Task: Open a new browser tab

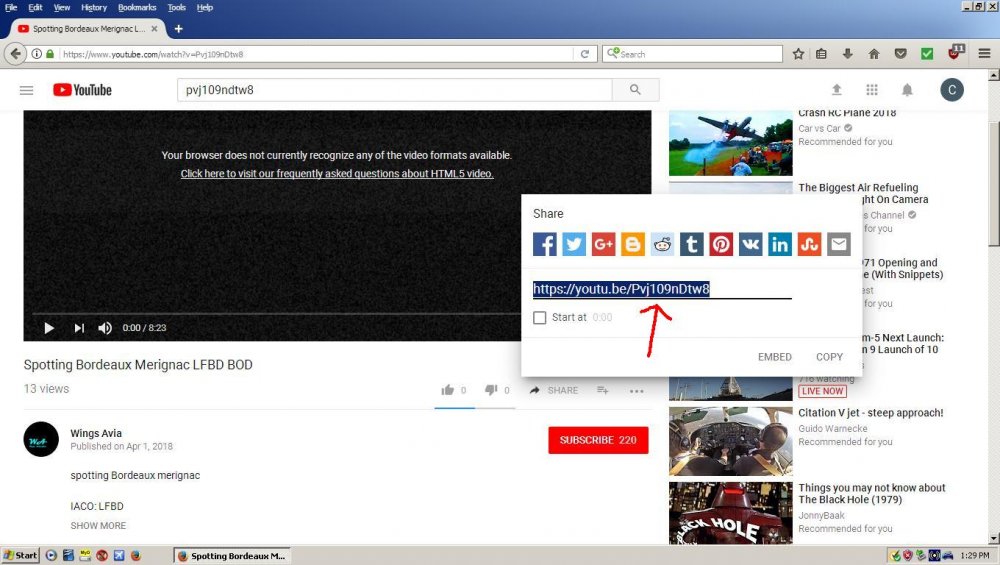Action: pos(179,29)
